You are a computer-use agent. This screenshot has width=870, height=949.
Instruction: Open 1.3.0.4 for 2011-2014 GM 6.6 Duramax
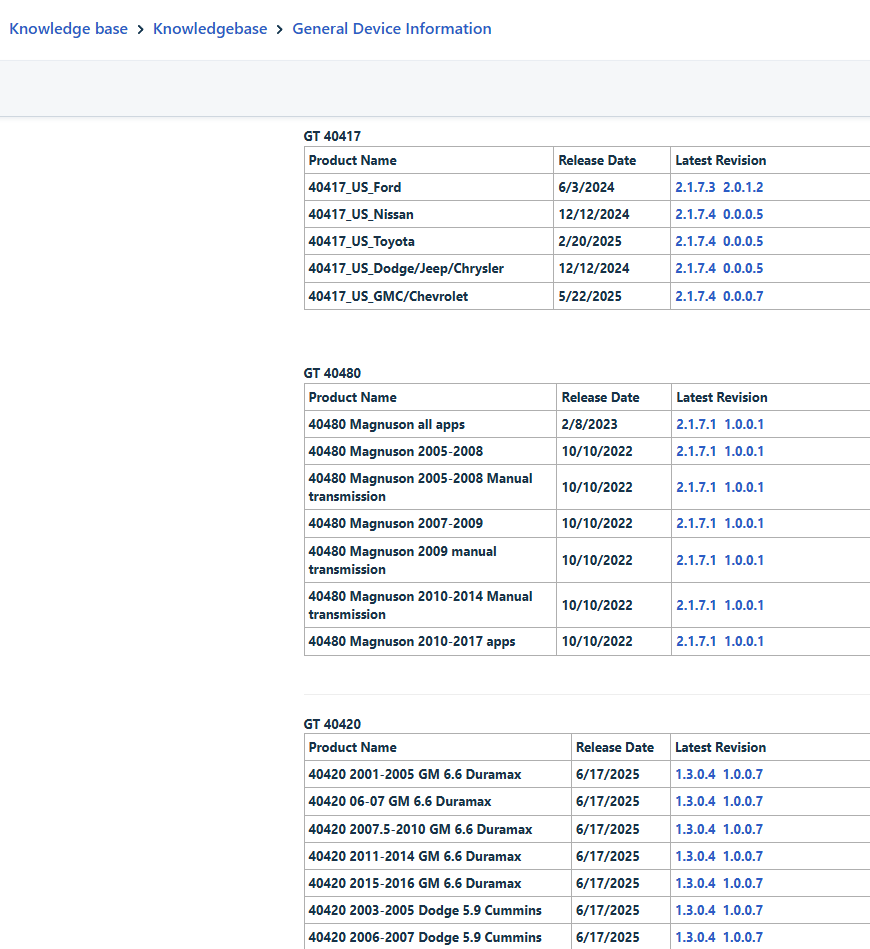point(695,856)
